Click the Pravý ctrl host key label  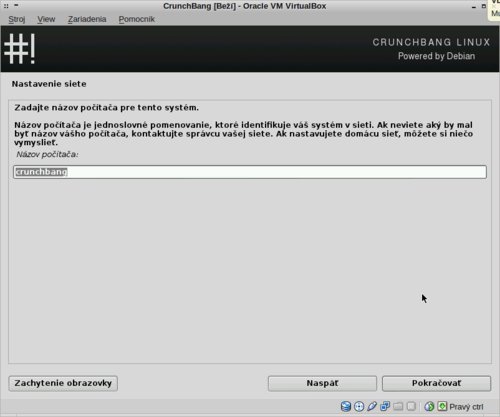(x=466, y=407)
